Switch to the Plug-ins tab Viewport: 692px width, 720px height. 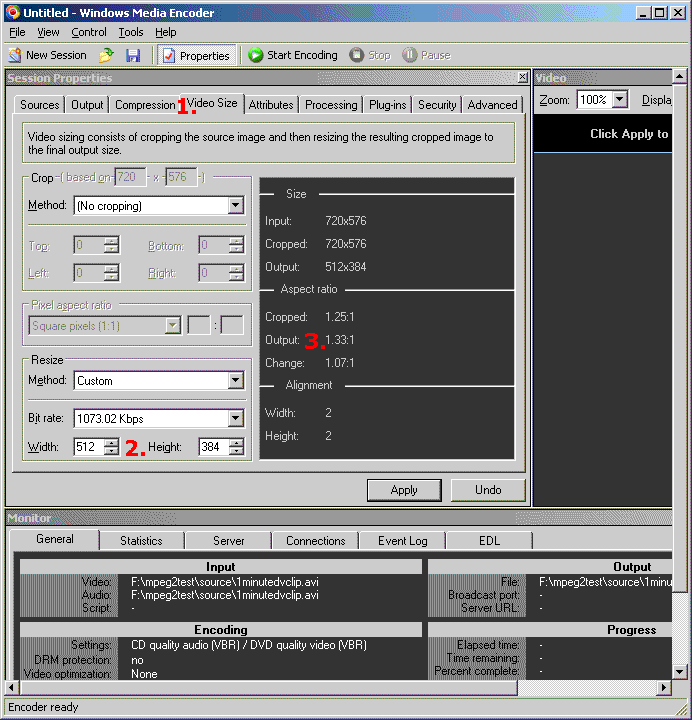[388, 105]
